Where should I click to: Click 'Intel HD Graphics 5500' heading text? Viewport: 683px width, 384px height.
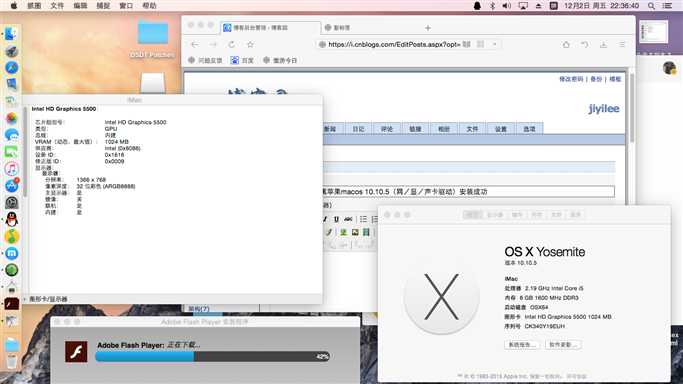coord(64,109)
